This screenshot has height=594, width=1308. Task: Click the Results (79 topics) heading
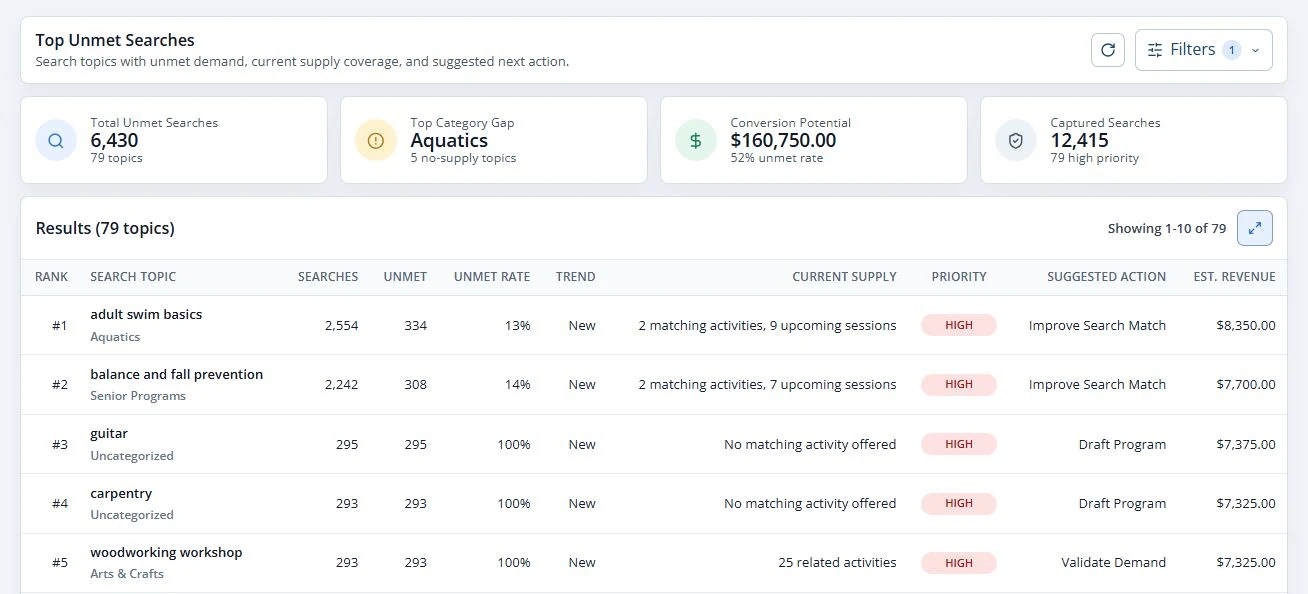105,228
